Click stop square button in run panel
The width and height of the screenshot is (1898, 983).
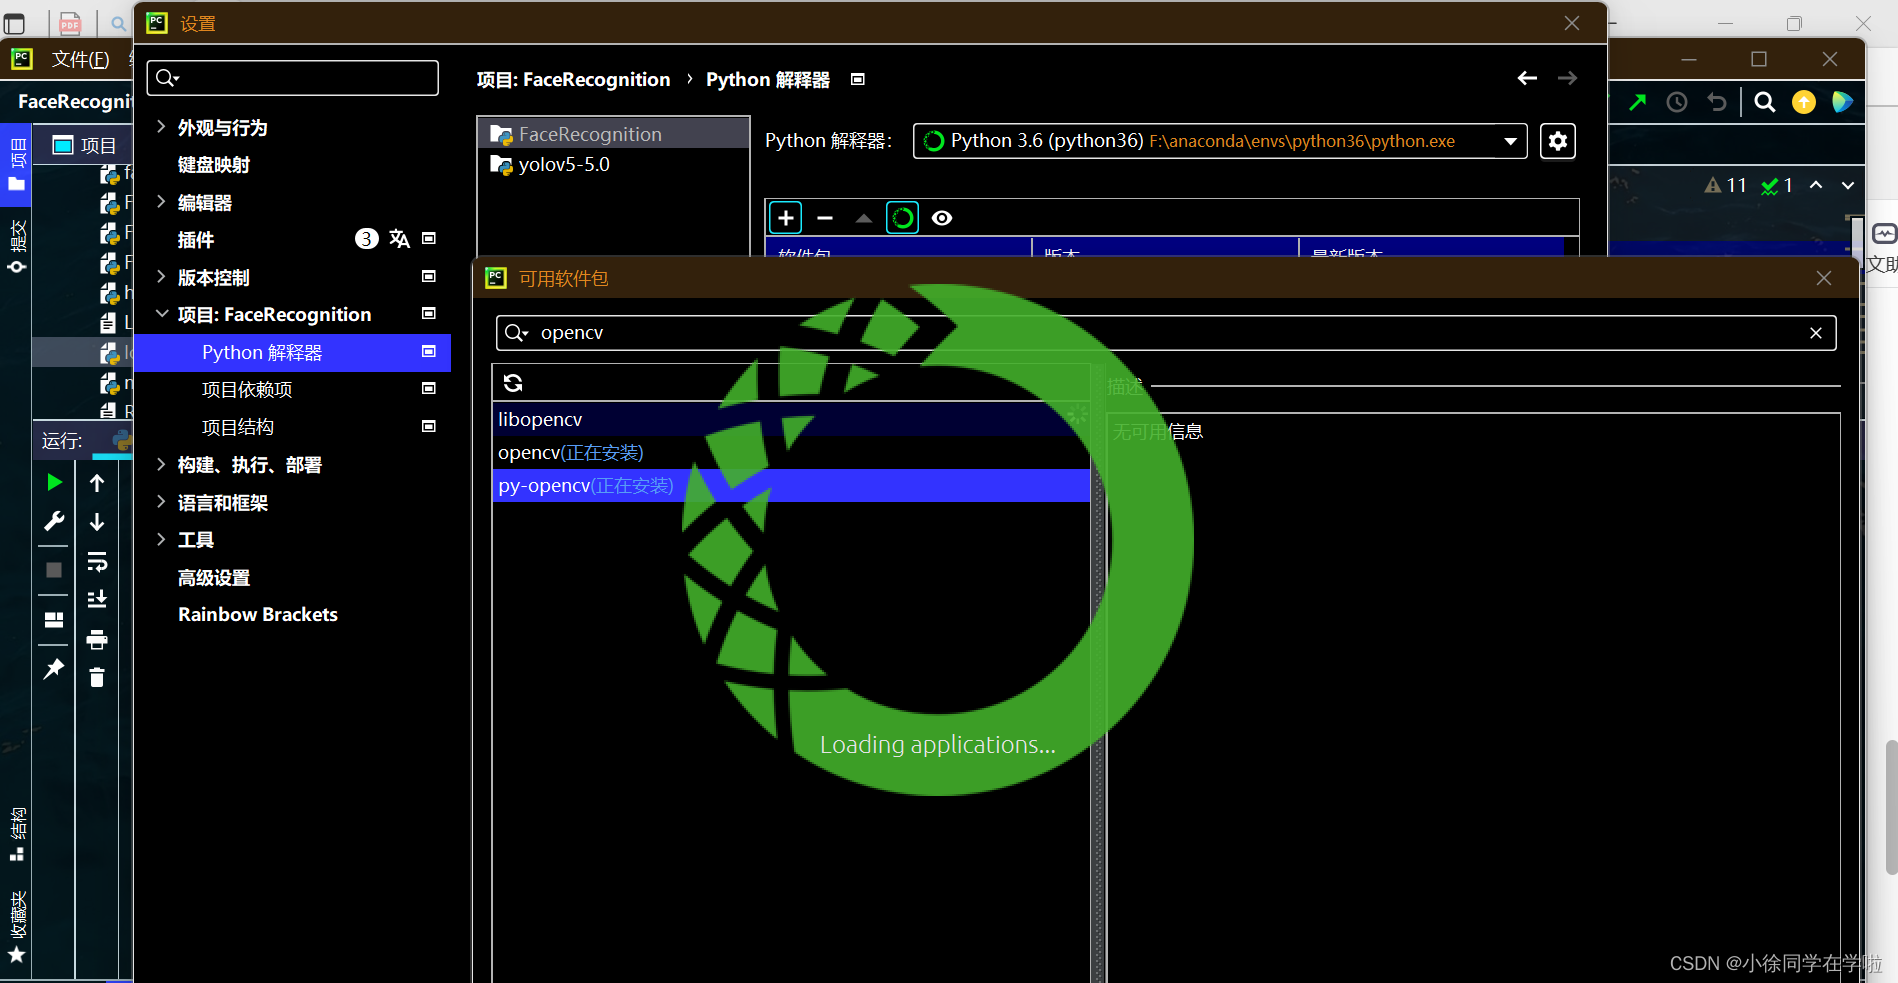(x=55, y=570)
